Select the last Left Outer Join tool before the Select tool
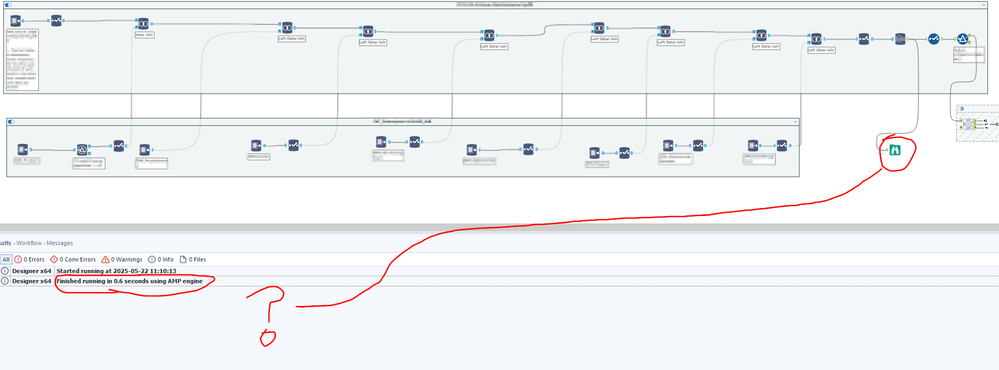The width and height of the screenshot is (999, 370). [816, 39]
